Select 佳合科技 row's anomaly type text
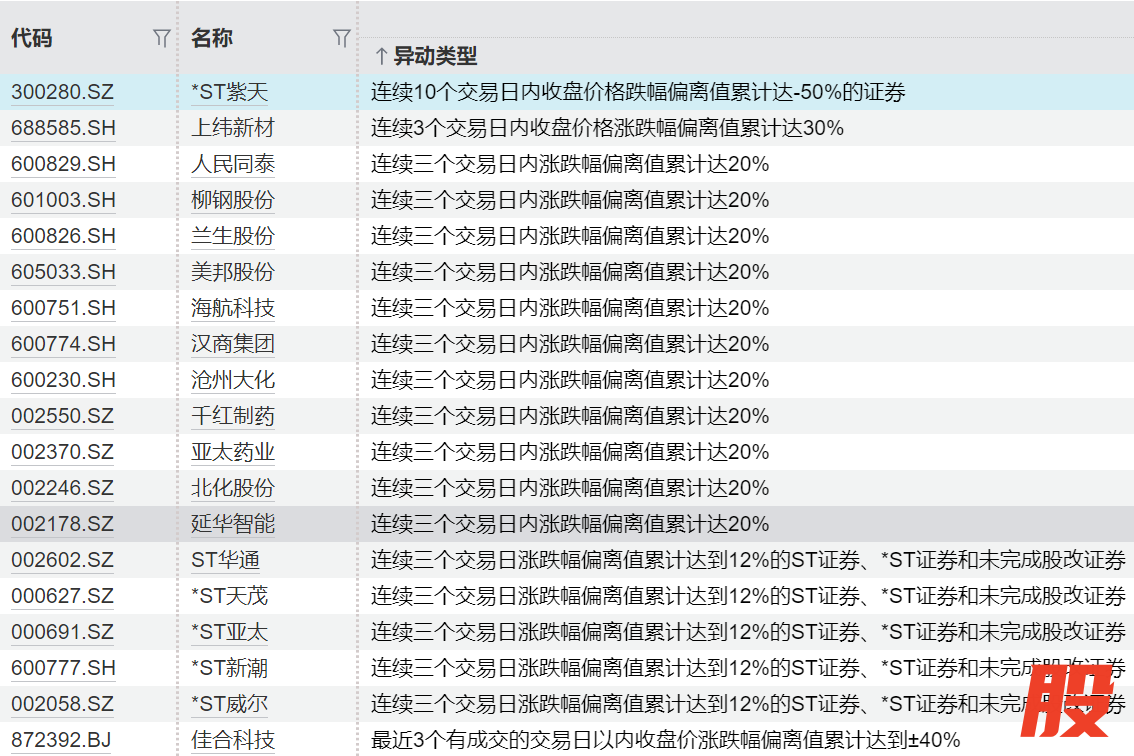 pyautogui.click(x=665, y=740)
